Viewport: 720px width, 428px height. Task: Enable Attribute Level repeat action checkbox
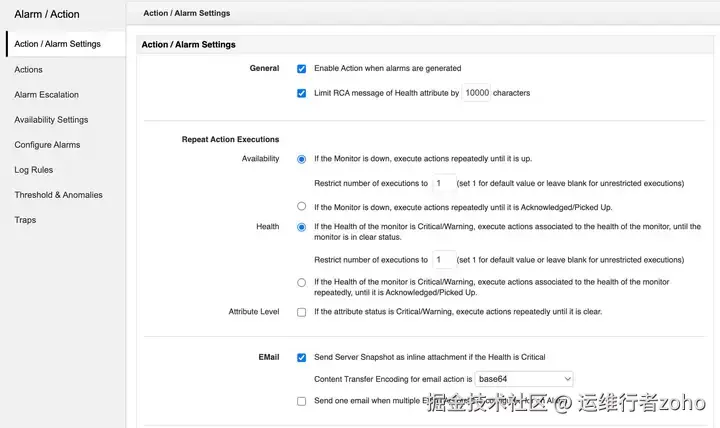(x=301, y=312)
